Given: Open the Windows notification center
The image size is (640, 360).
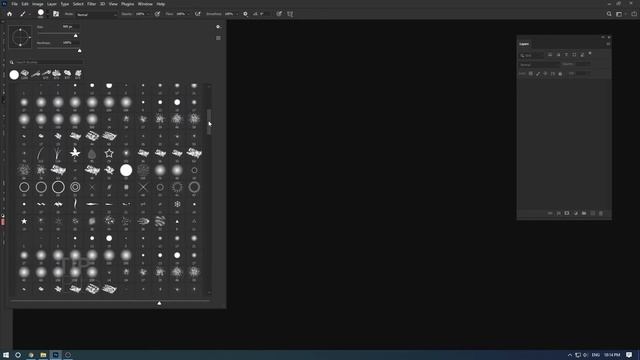Looking at the screenshot, I should pos(629,355).
